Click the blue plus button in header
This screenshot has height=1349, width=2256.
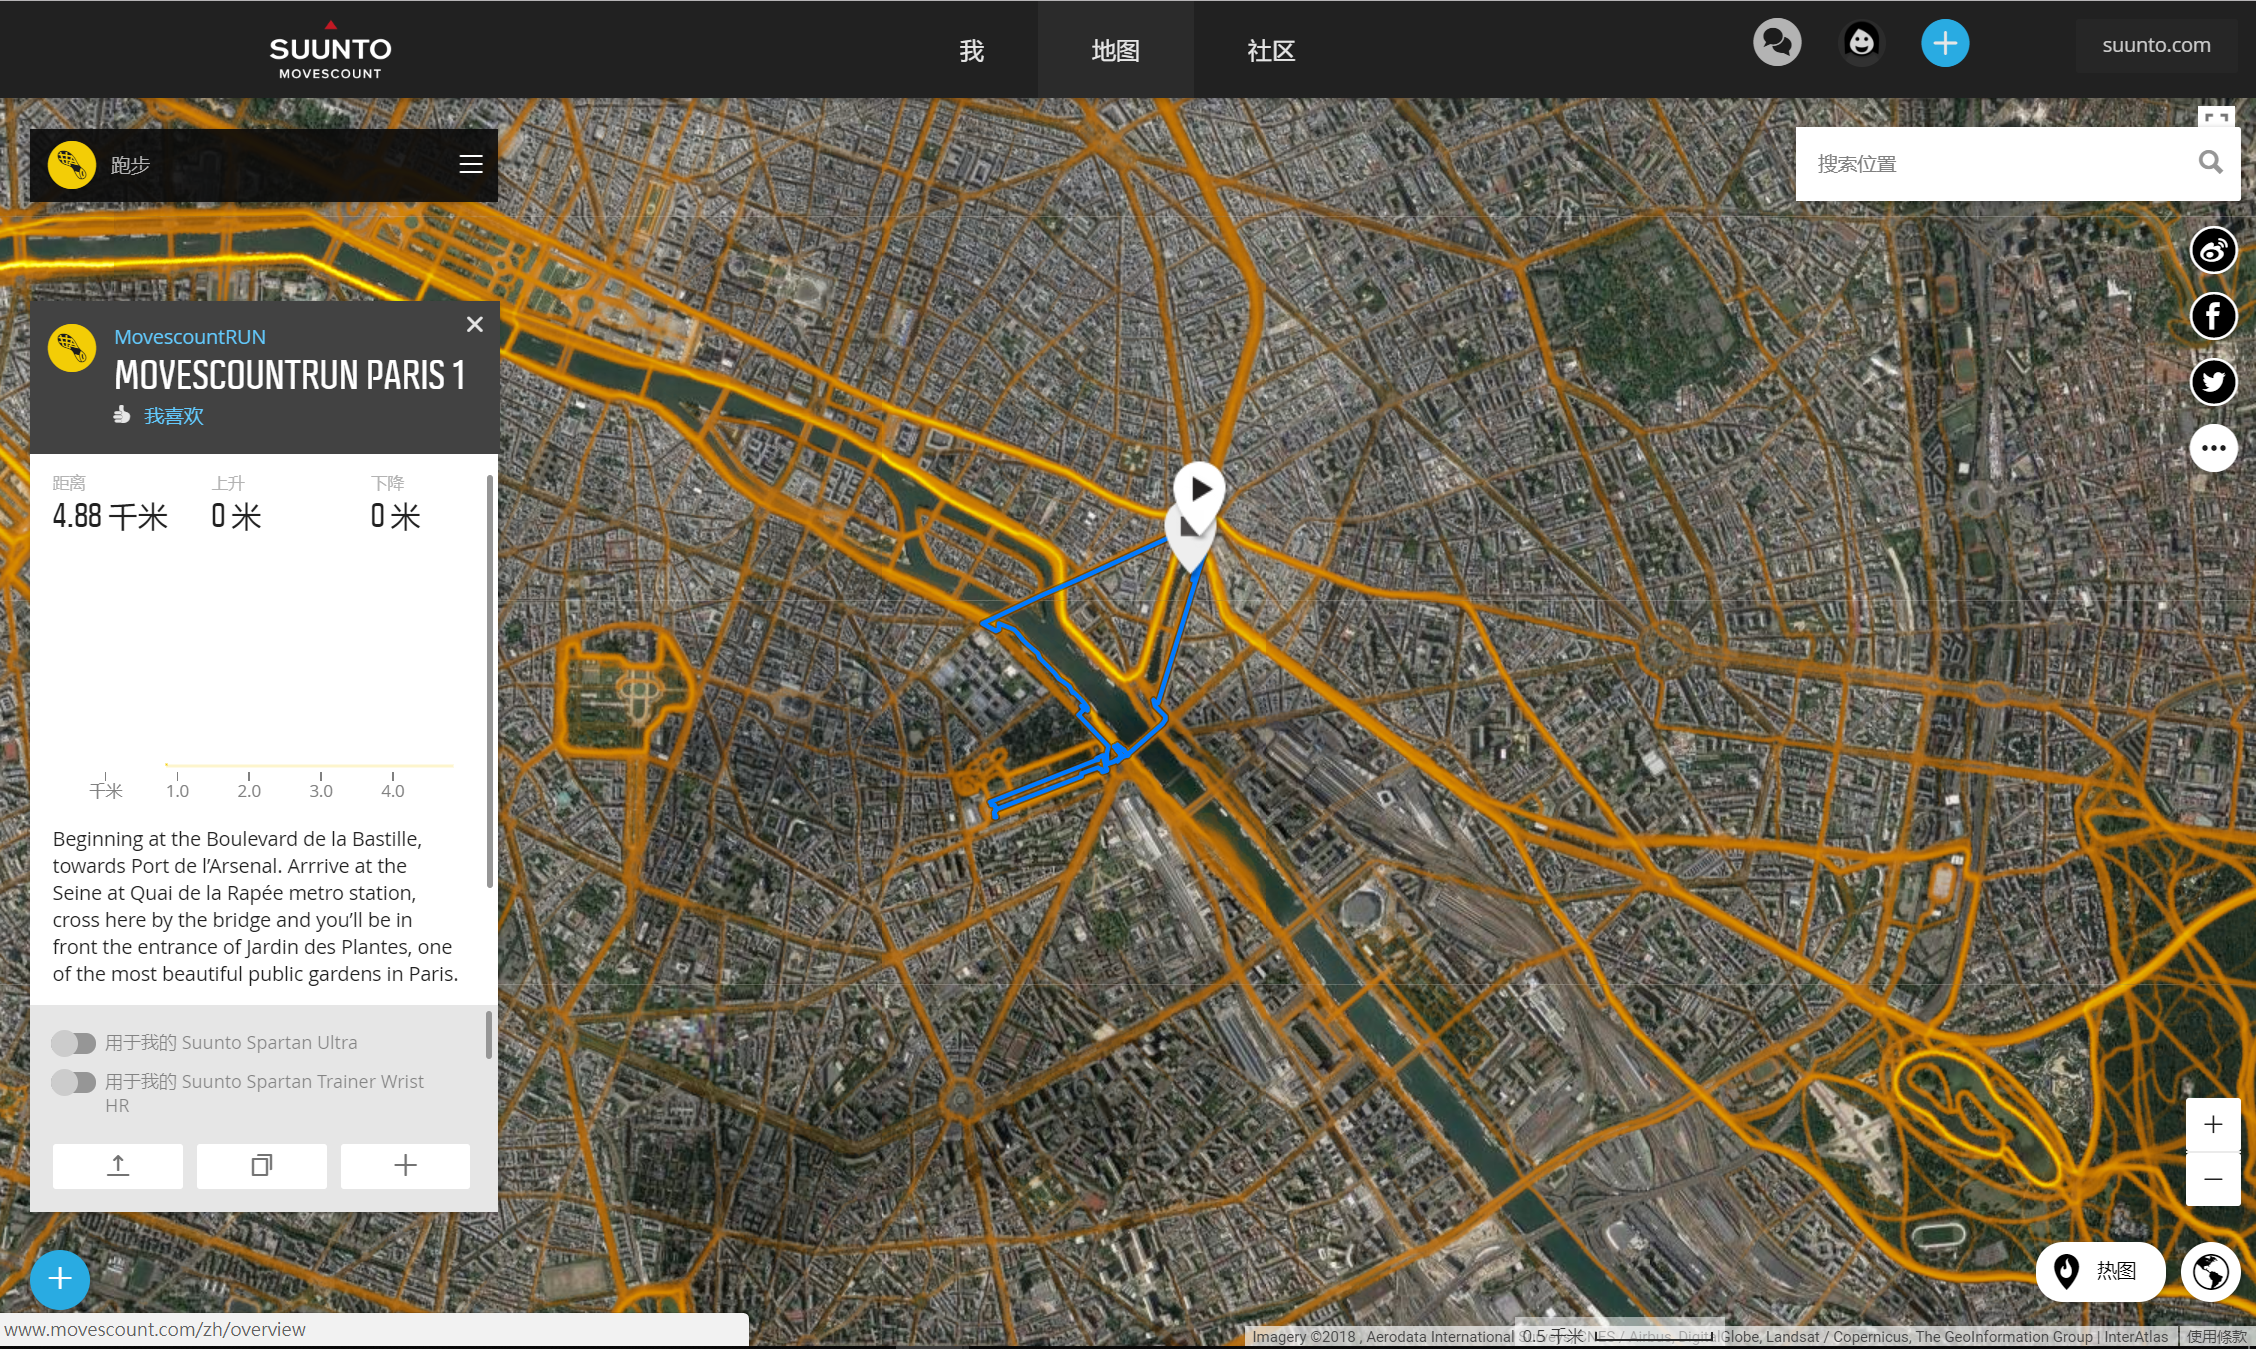(1945, 43)
